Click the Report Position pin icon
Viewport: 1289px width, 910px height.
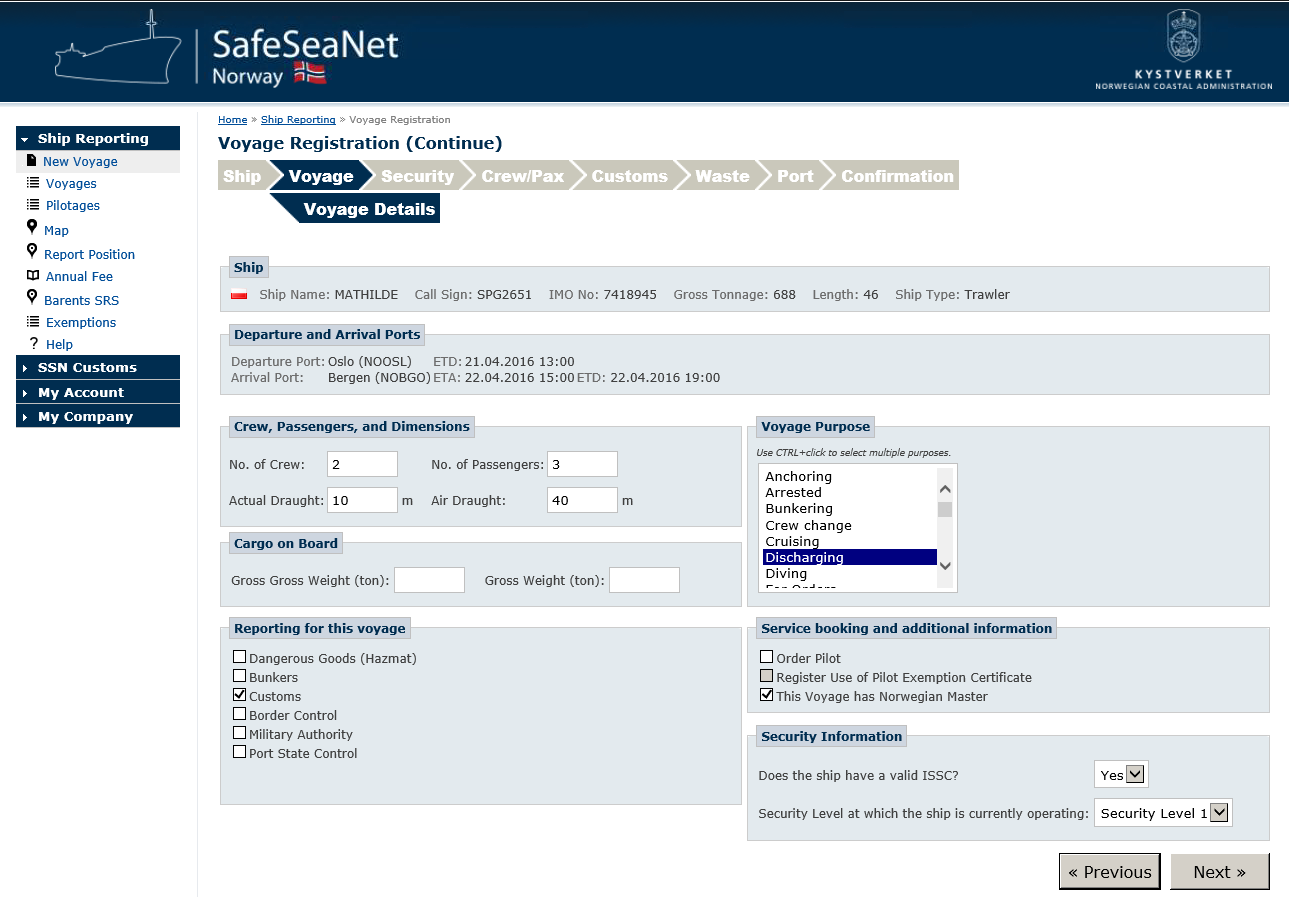pos(32,251)
